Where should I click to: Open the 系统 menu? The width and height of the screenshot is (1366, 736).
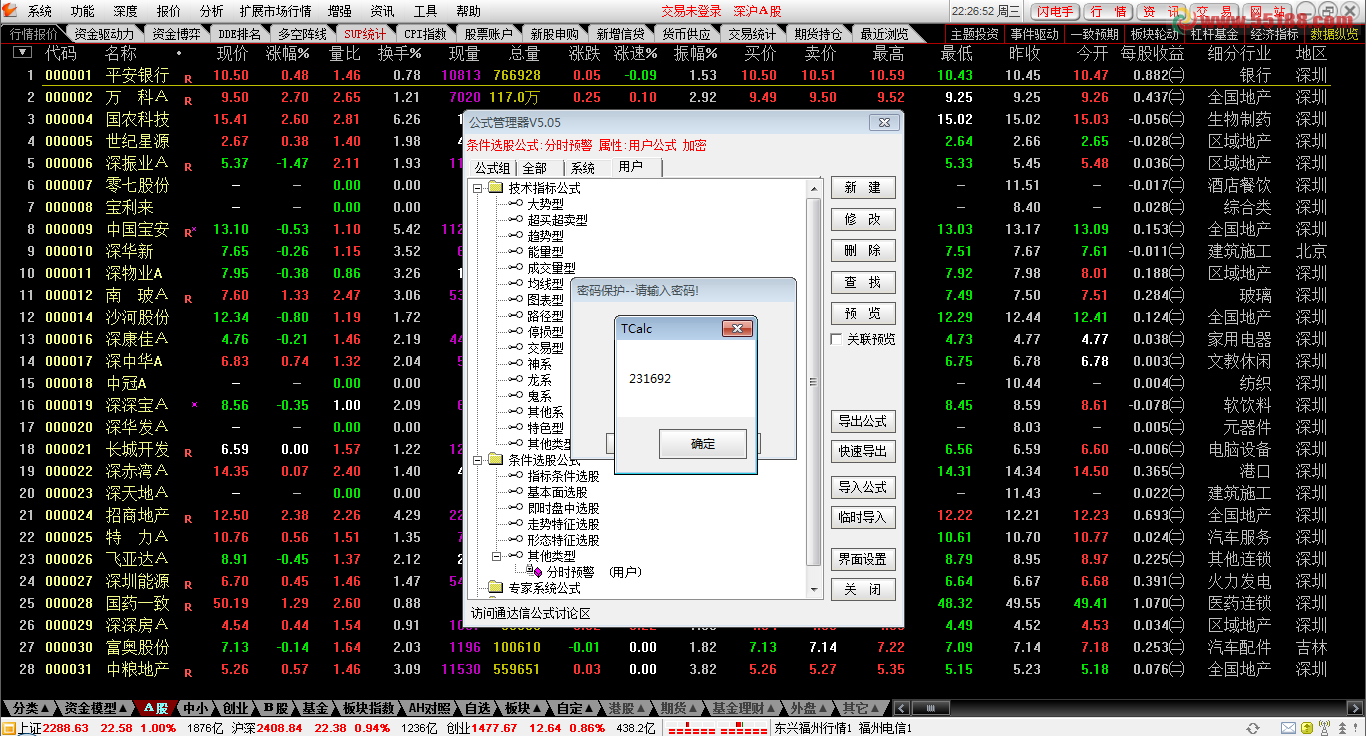[40, 11]
